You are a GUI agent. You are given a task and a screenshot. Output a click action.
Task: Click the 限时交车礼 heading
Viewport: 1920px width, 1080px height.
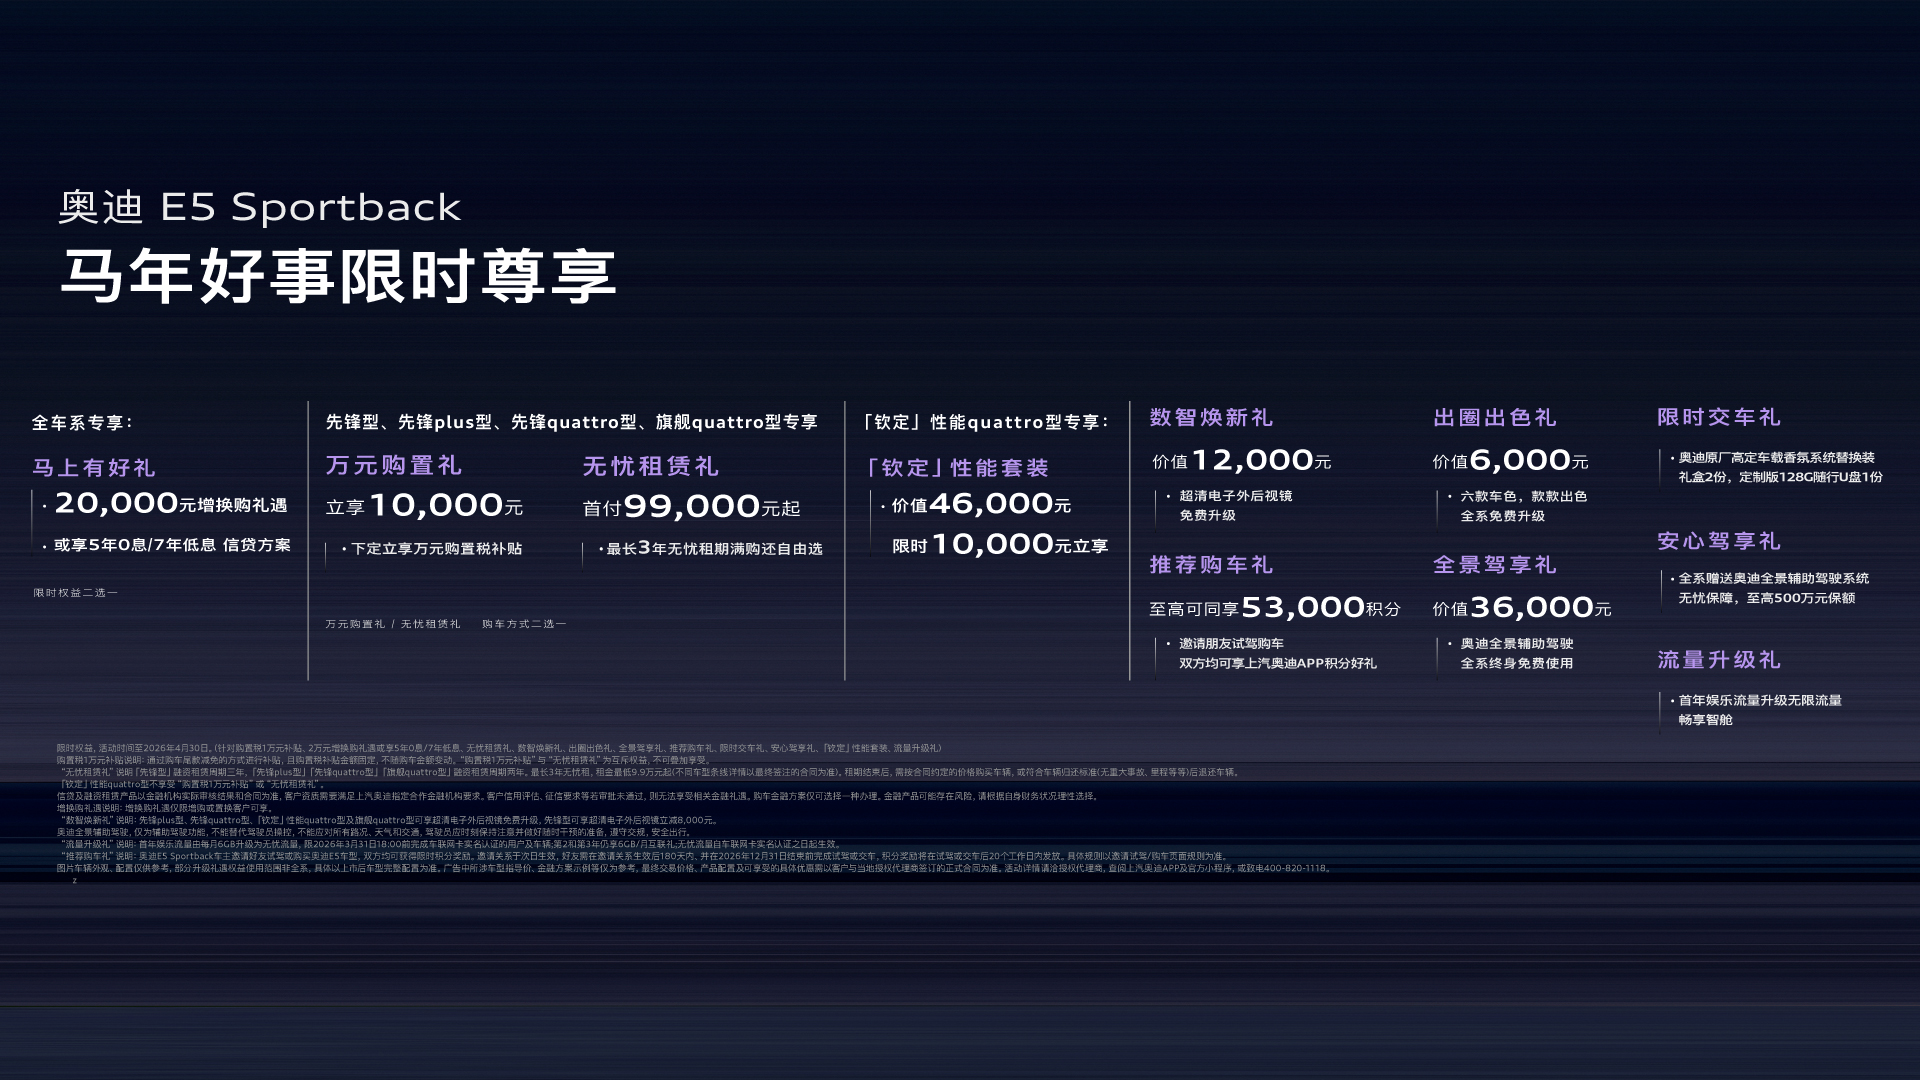tap(1719, 417)
